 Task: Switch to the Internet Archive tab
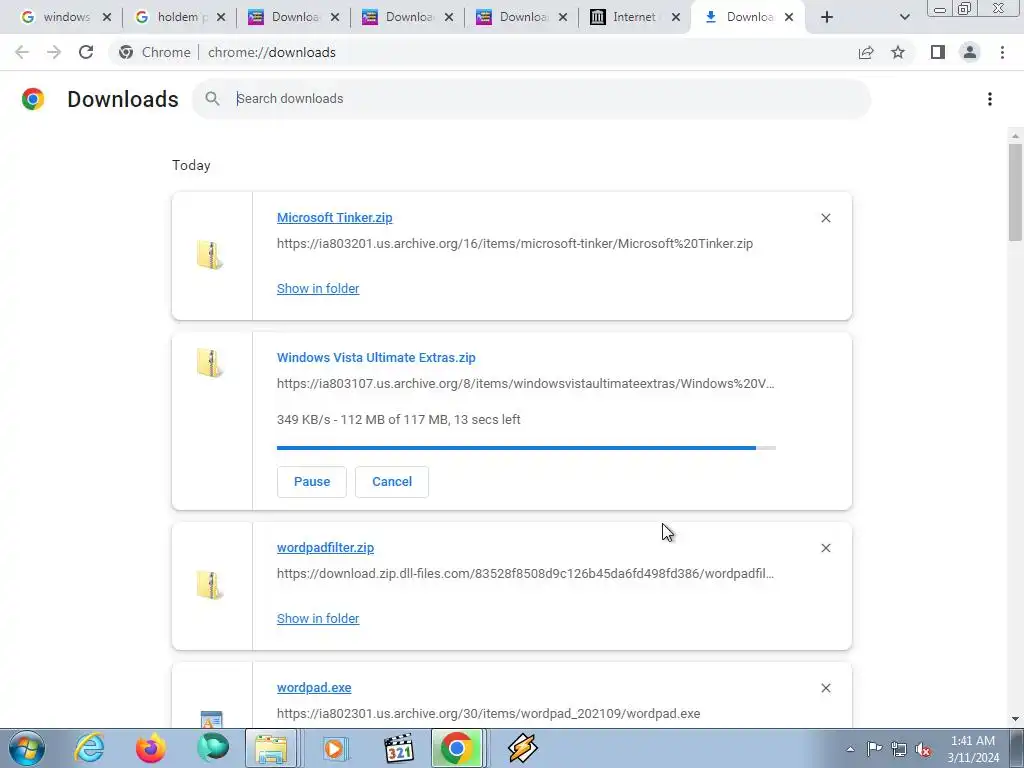point(628,17)
